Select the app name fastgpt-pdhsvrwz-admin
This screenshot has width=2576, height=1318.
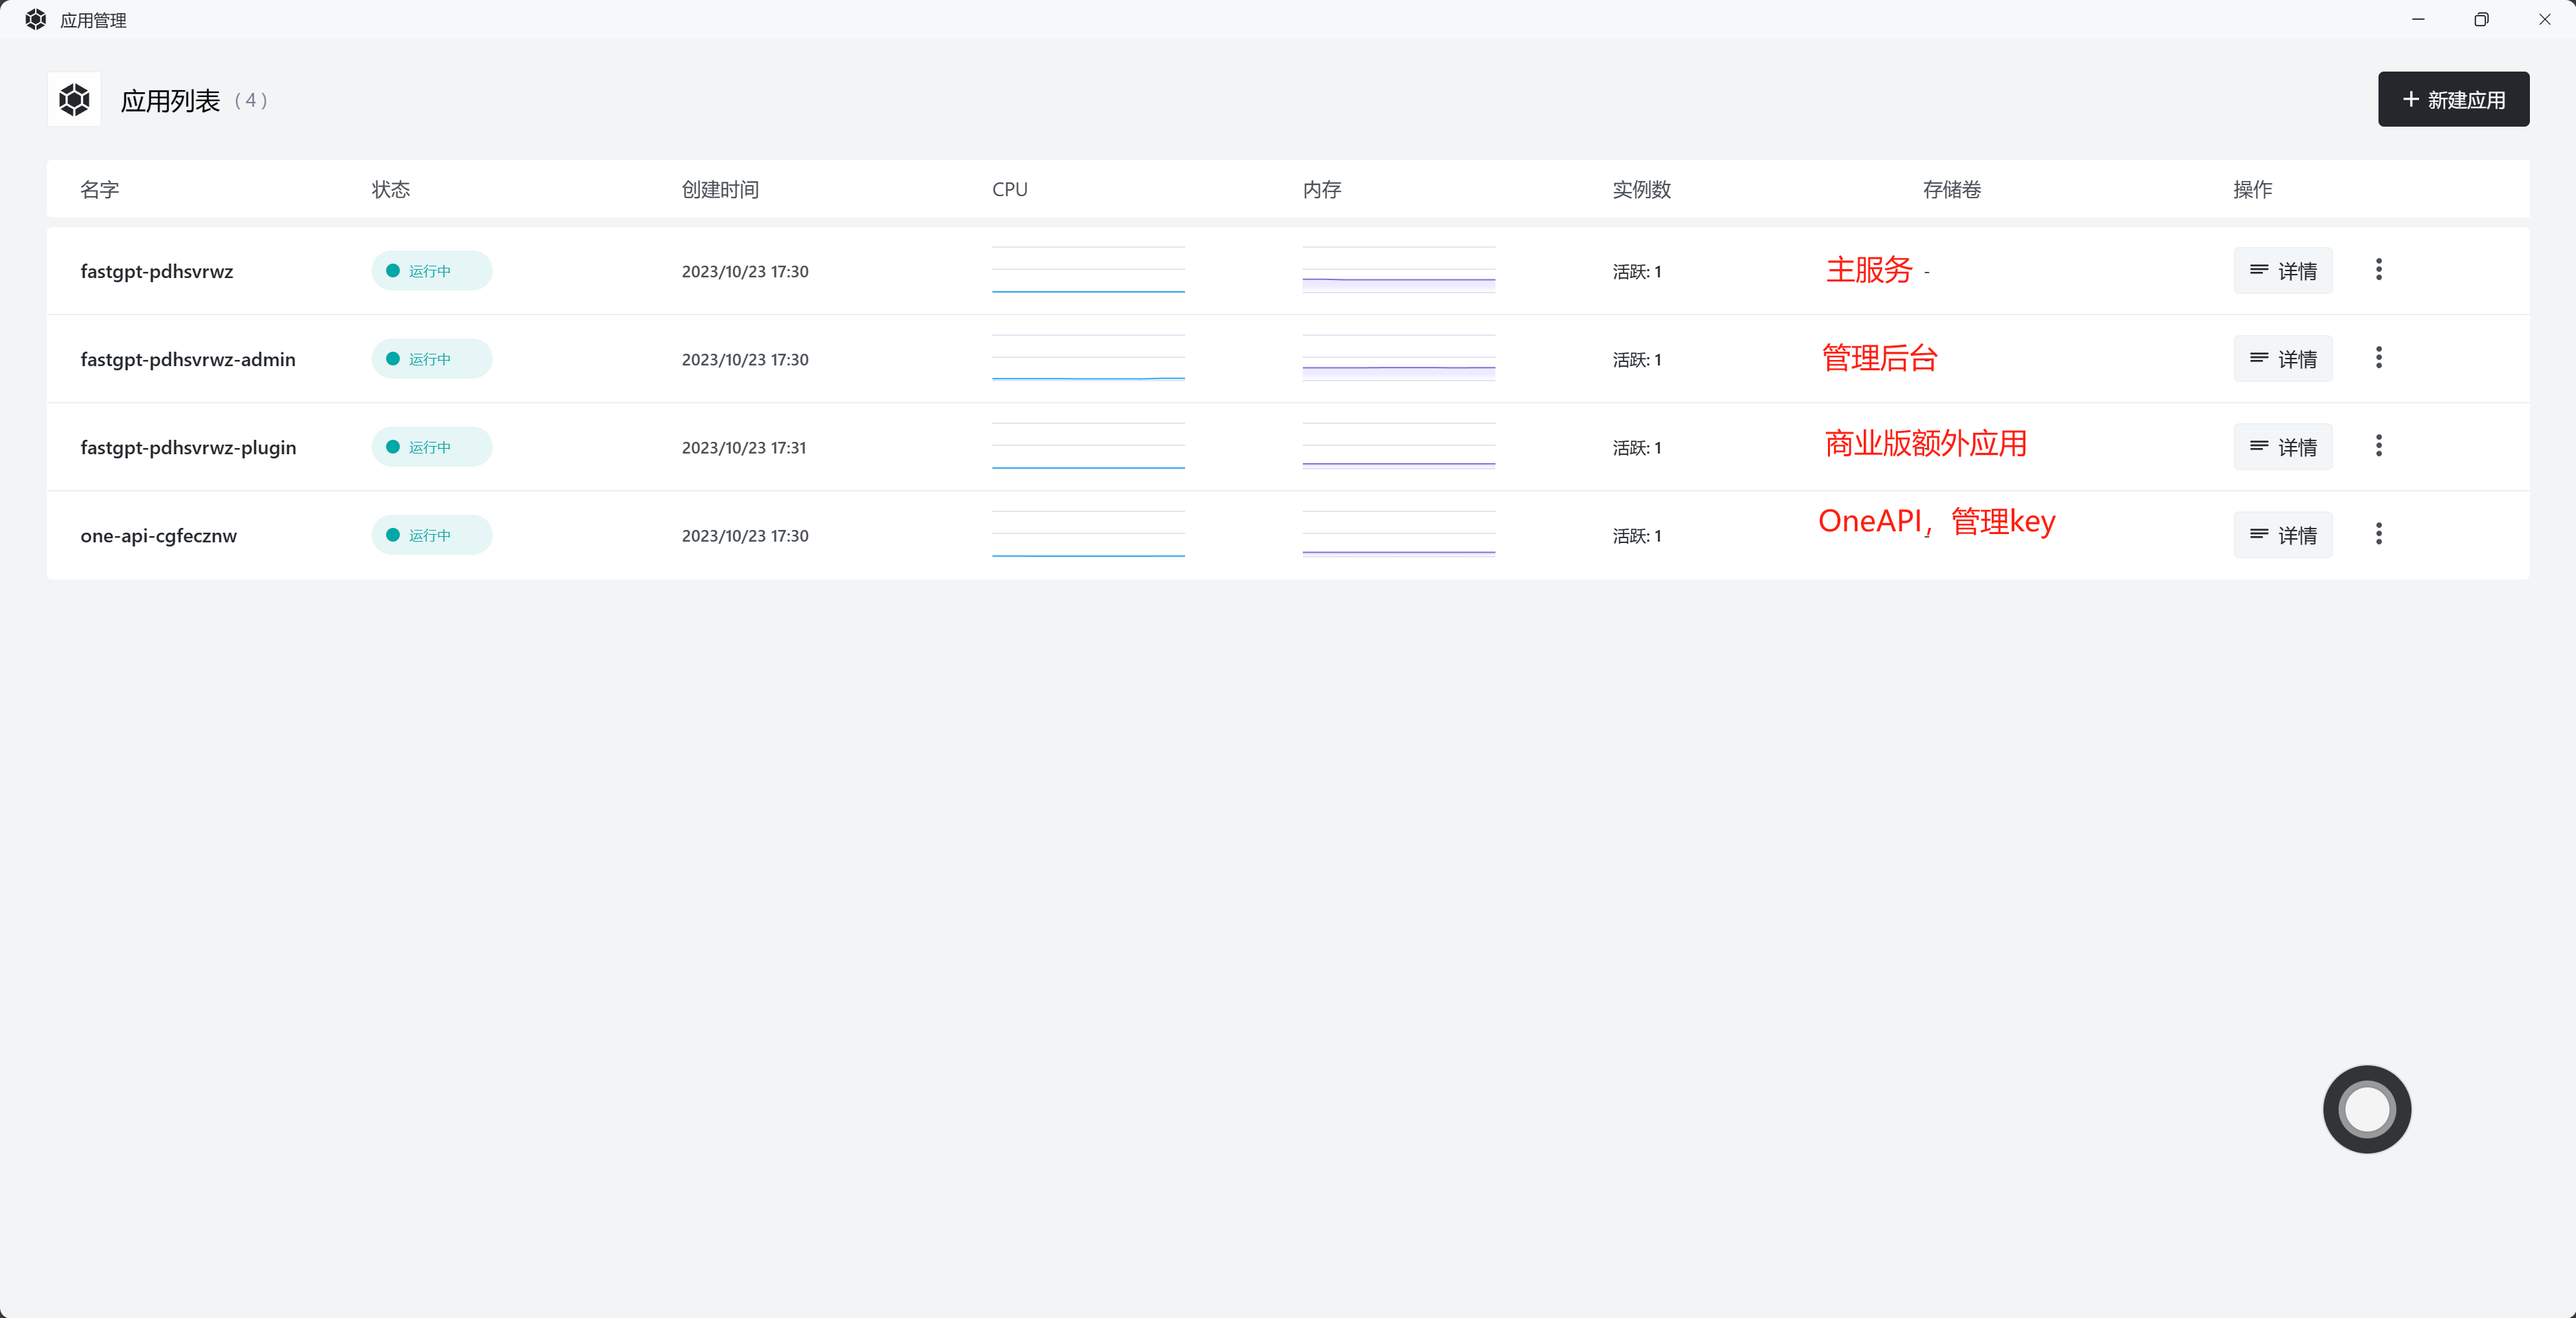pyautogui.click(x=188, y=359)
